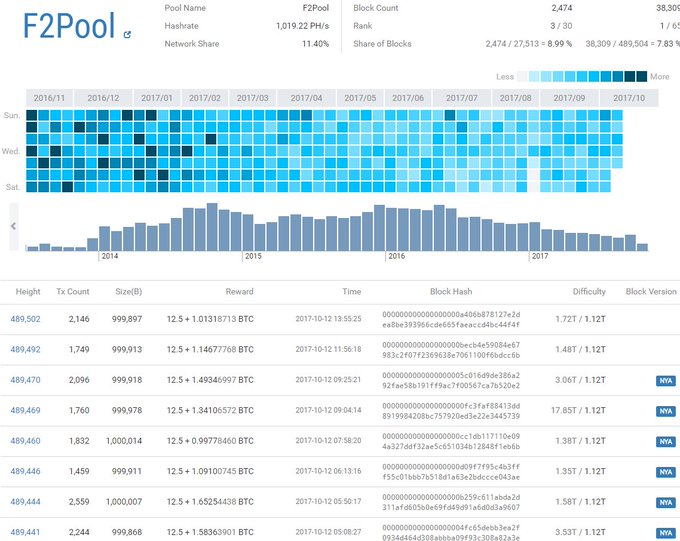The width and height of the screenshot is (680, 541).
Task: Click the tallest bar in late 2014
Action: [212, 227]
